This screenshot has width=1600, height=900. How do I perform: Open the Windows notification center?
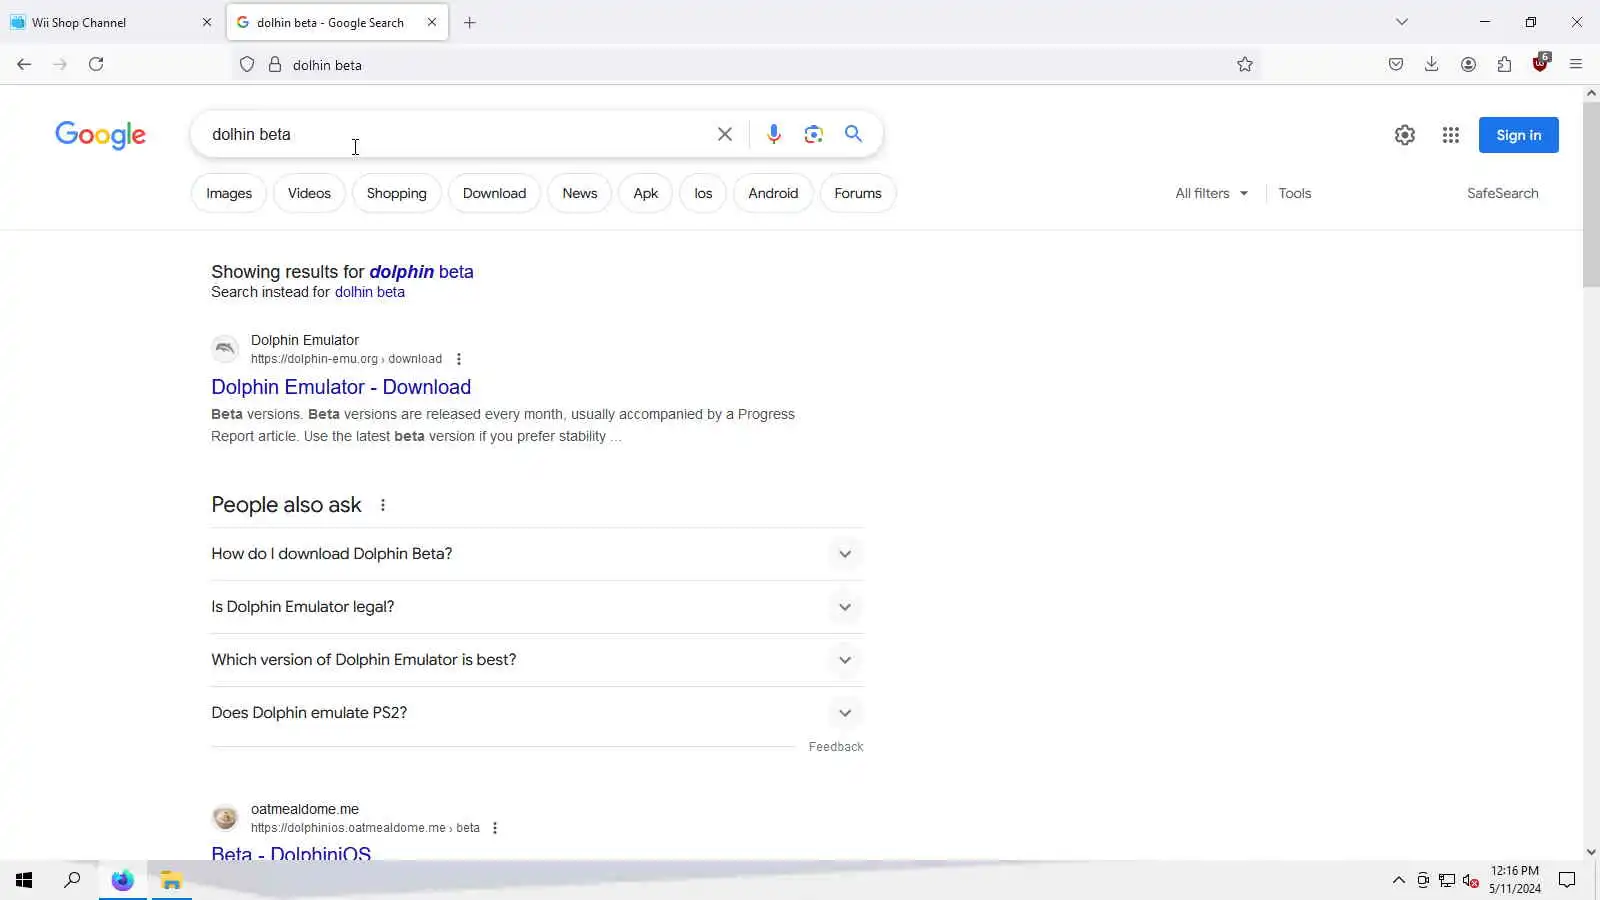click(x=1567, y=880)
